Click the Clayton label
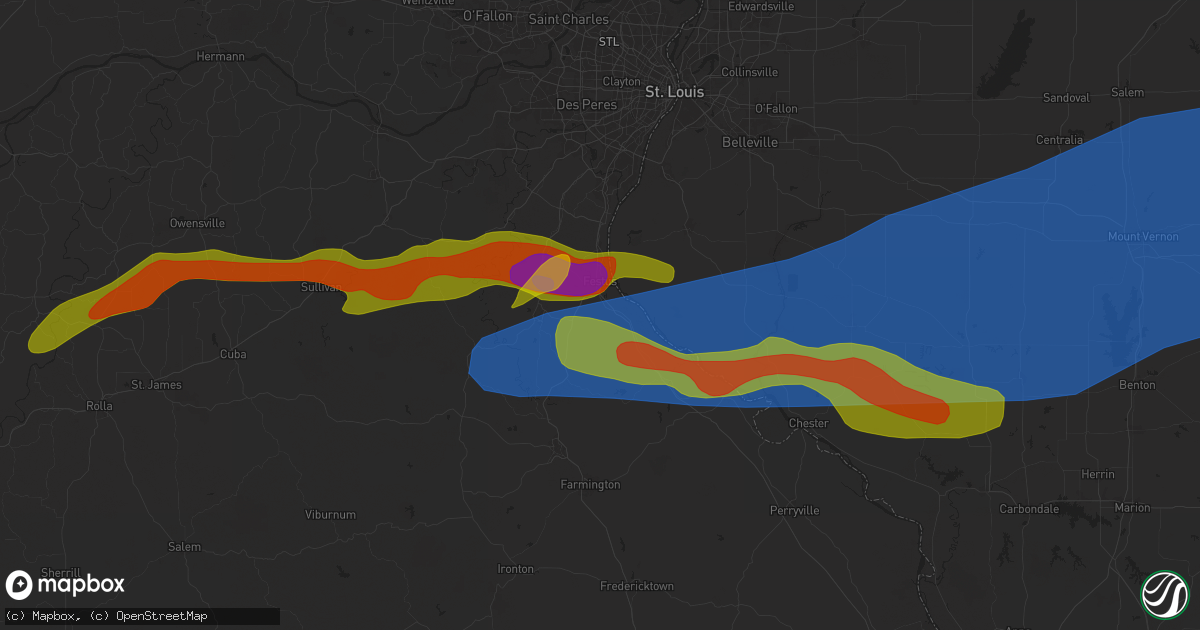Screen dimensions: 1200x630 tap(621, 82)
